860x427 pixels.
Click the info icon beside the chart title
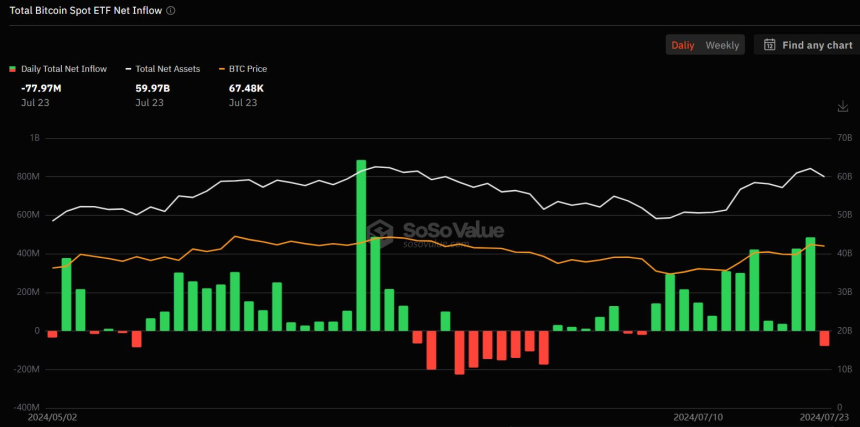tap(171, 10)
